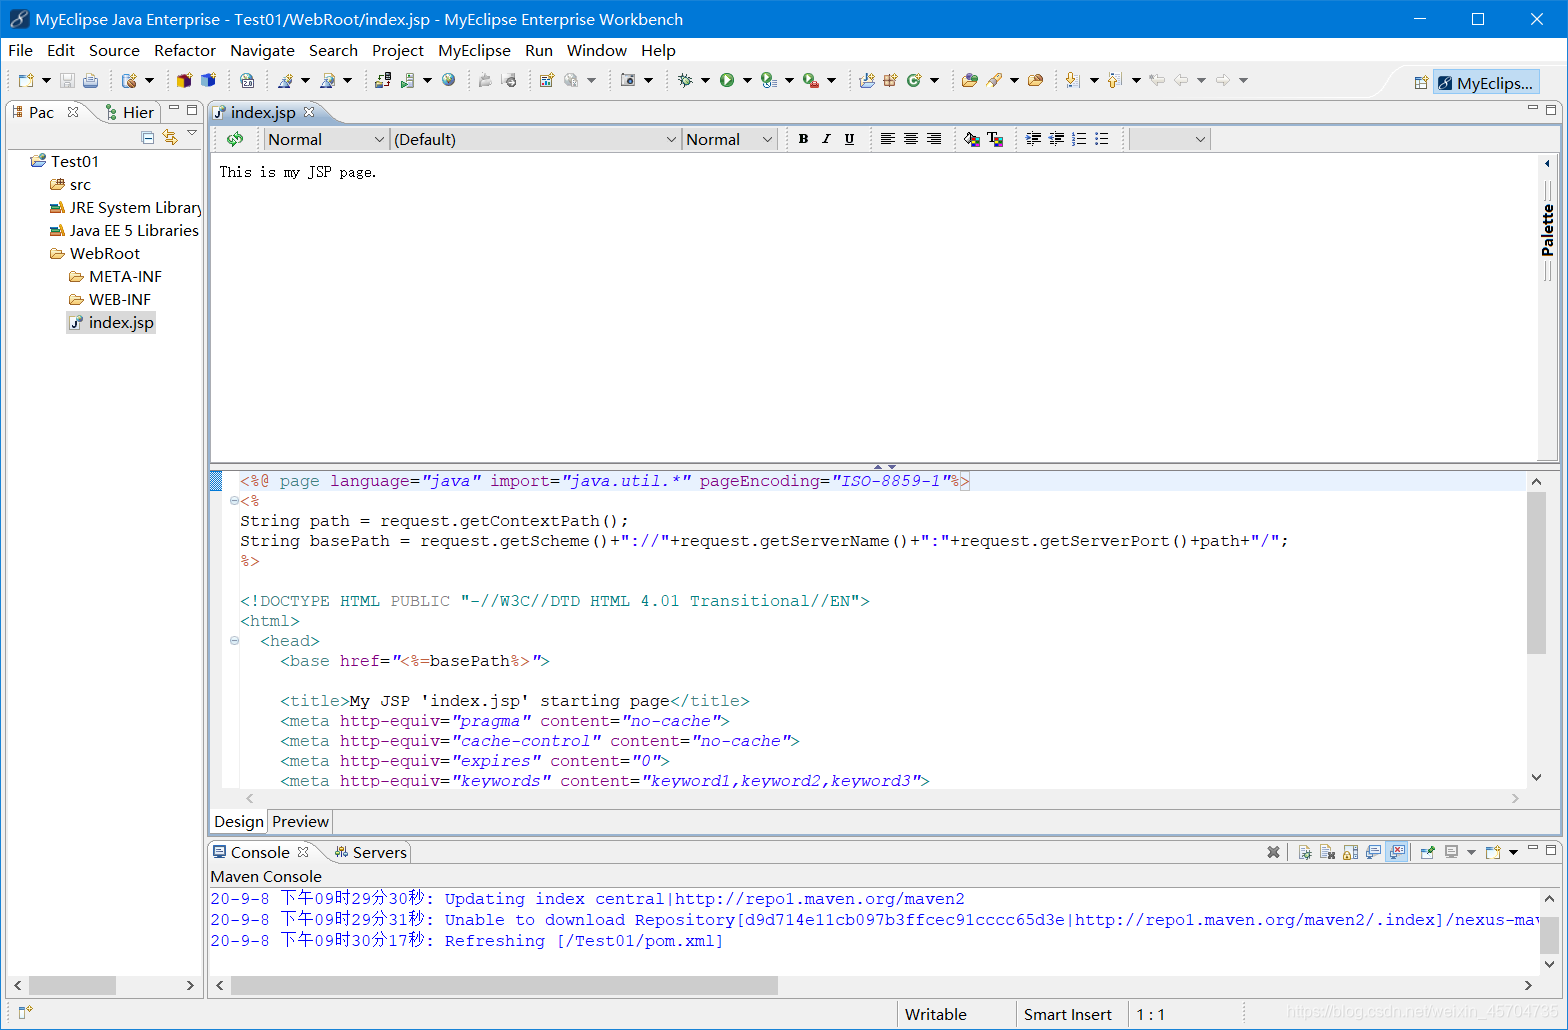This screenshot has height=1030, width=1568.
Task: Open the MyEclipse menu
Action: [474, 50]
